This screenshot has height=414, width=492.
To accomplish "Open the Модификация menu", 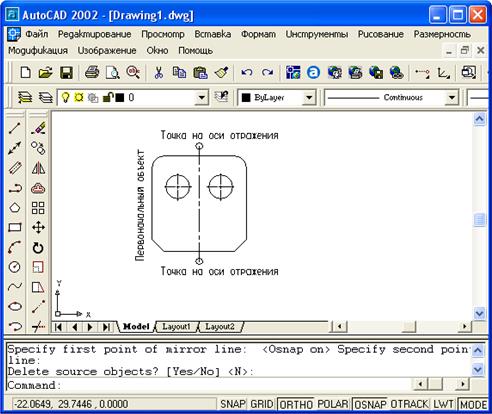I will (x=38, y=51).
